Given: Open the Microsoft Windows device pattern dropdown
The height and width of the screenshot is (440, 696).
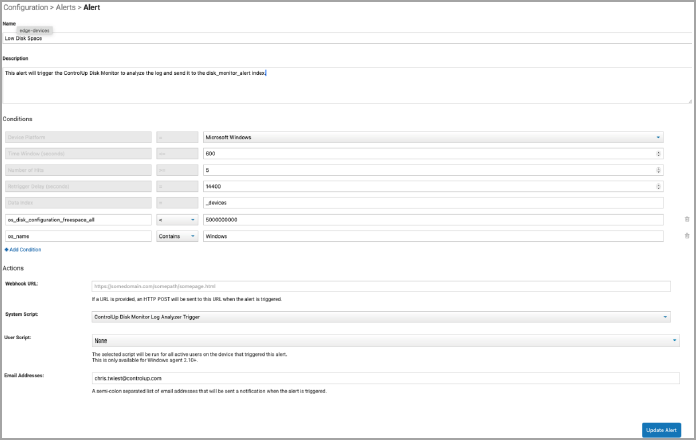Looking at the screenshot, I should [x=433, y=137].
